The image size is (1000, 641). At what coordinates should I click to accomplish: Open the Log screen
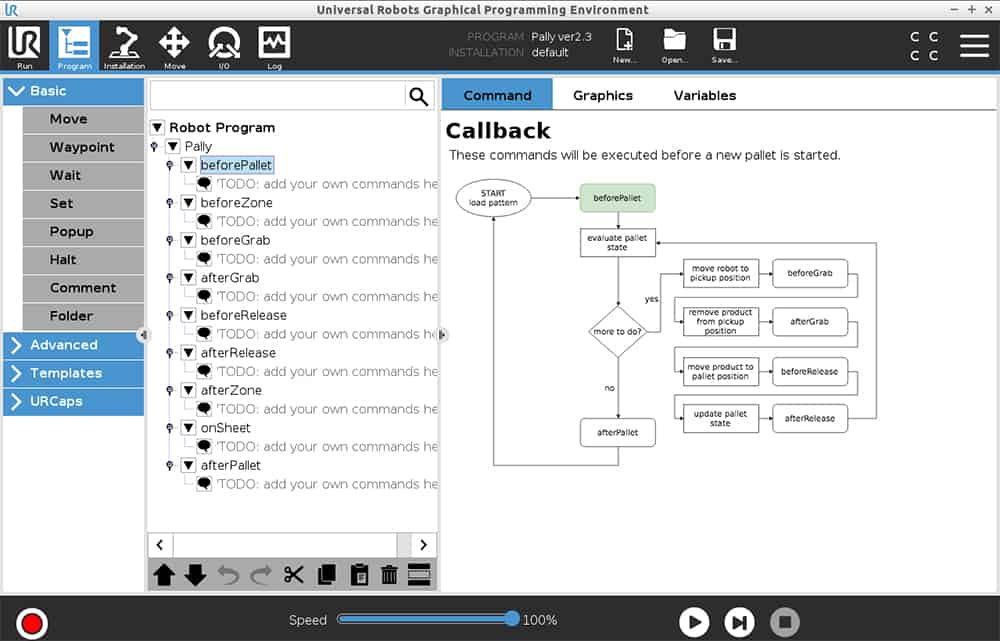274,46
